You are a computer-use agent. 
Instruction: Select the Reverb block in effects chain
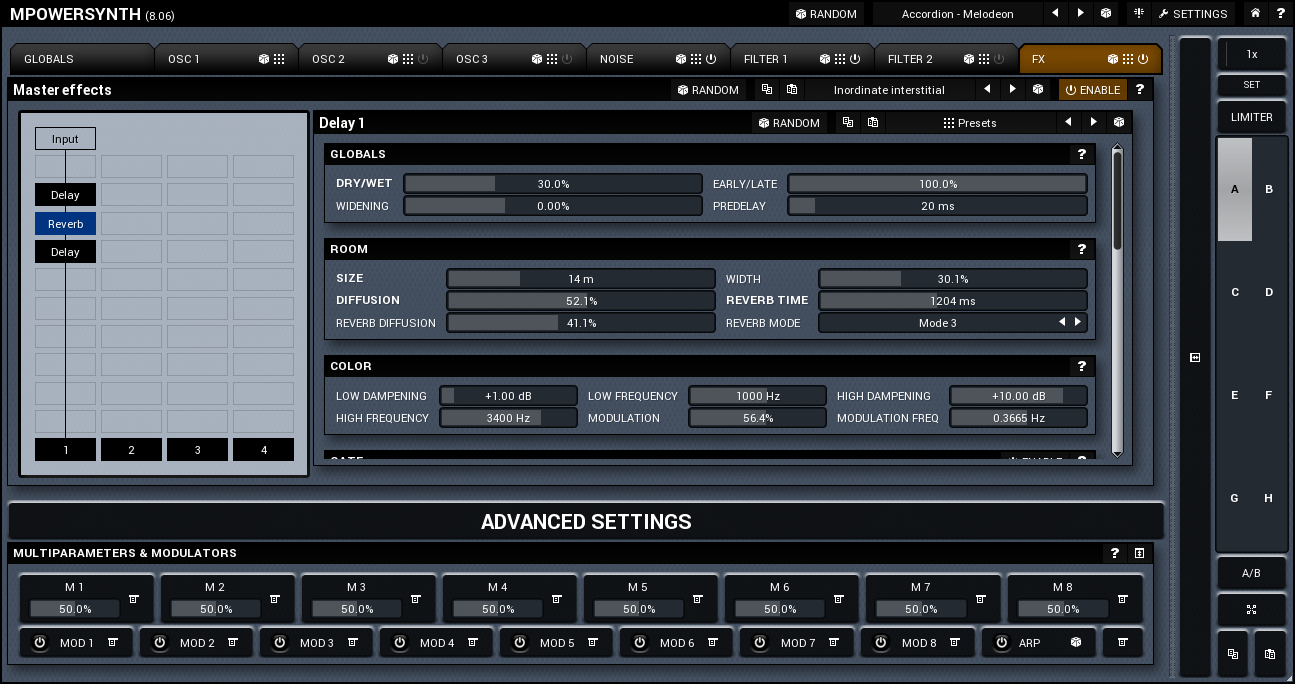coord(65,224)
